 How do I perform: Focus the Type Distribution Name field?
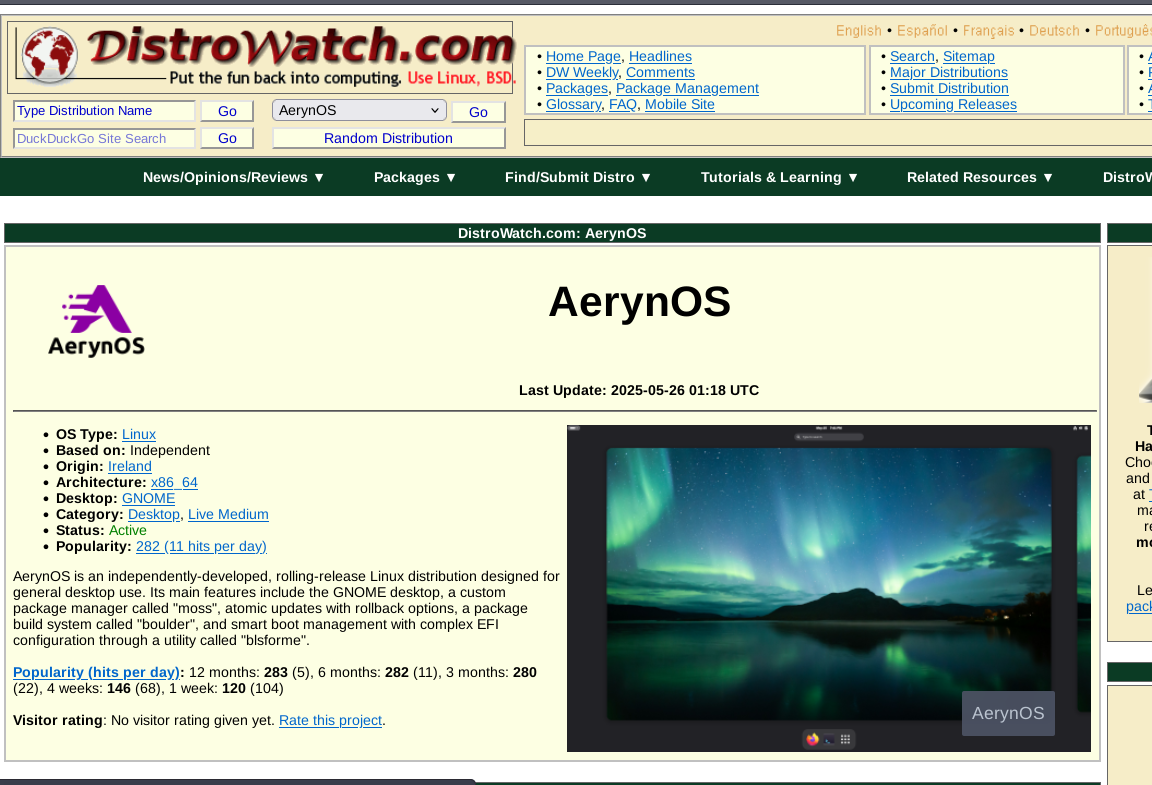pyautogui.click(x=104, y=111)
